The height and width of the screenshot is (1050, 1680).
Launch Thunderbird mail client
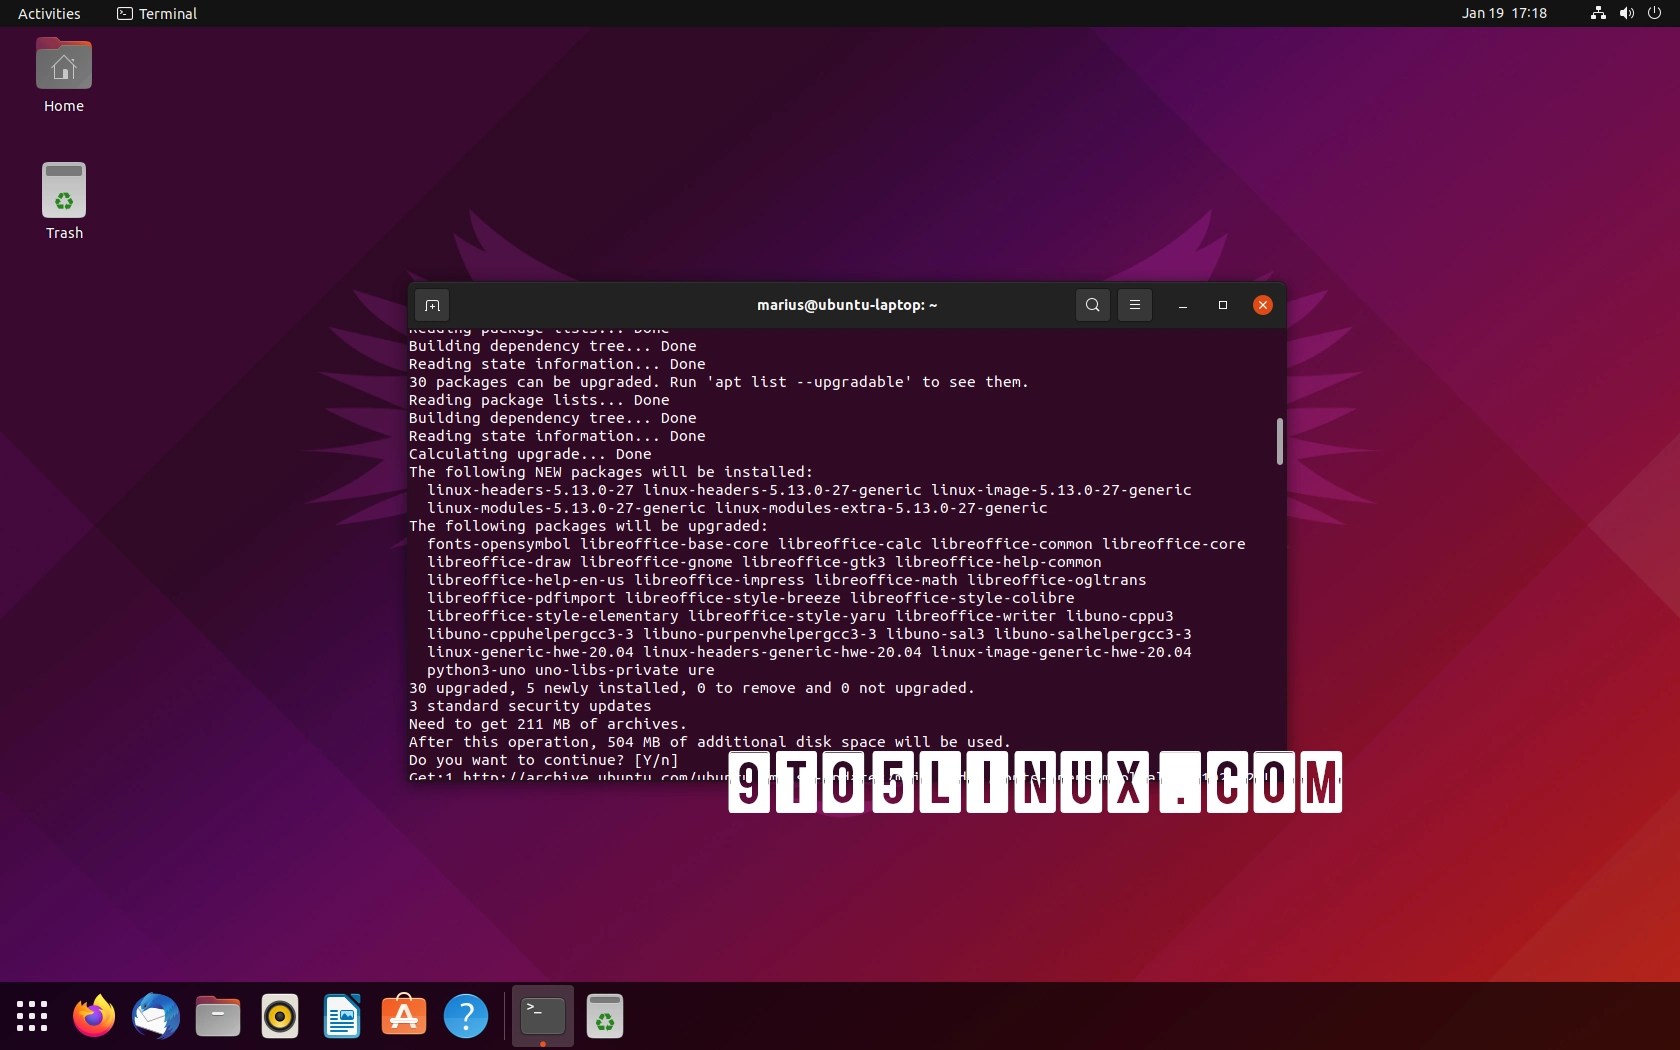(x=155, y=1015)
